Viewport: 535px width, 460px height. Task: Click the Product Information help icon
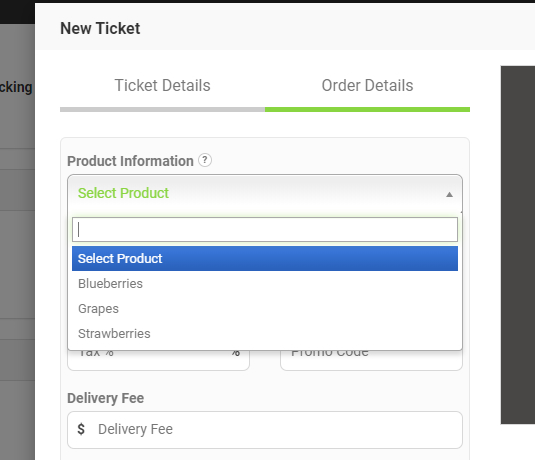tap(205, 160)
